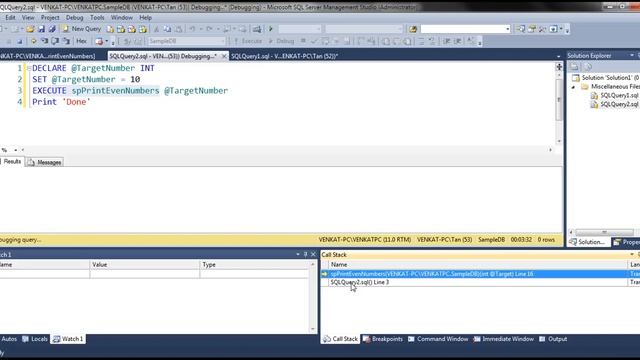Switch to the Locals tab
This screenshot has height=360, width=640.
coord(35,339)
